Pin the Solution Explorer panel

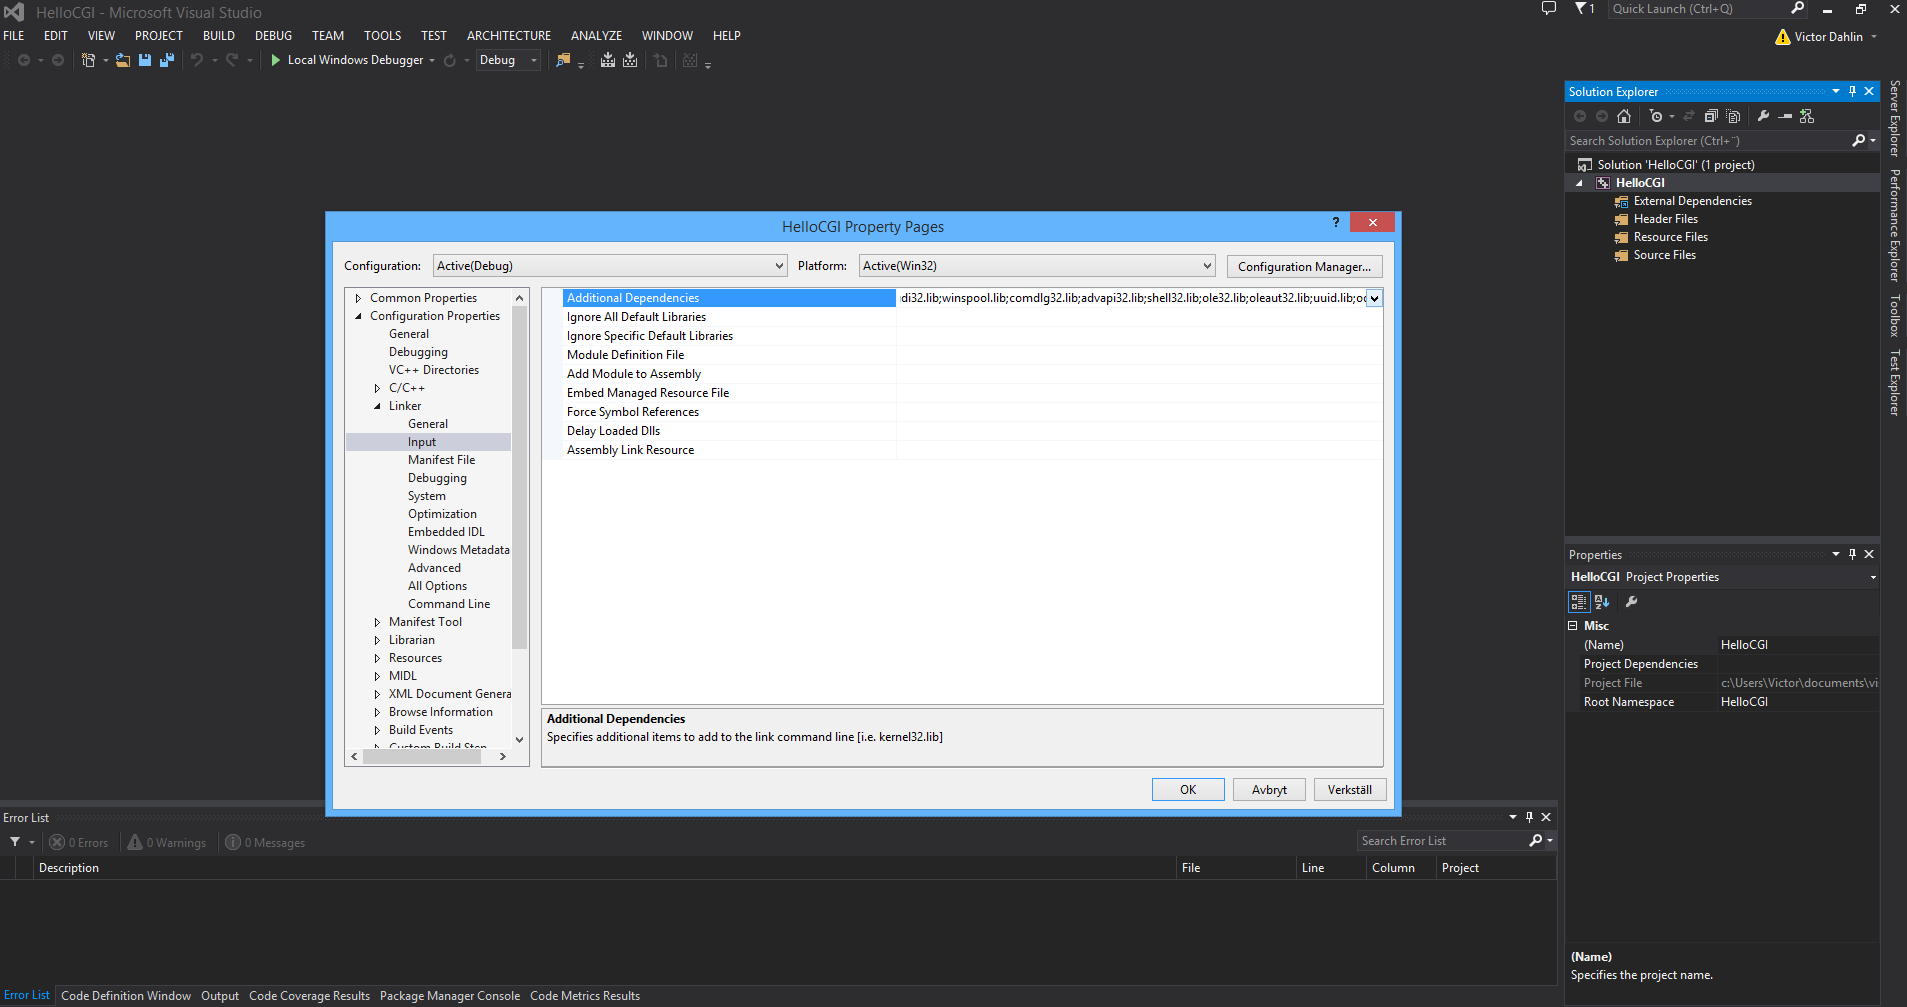point(1852,91)
